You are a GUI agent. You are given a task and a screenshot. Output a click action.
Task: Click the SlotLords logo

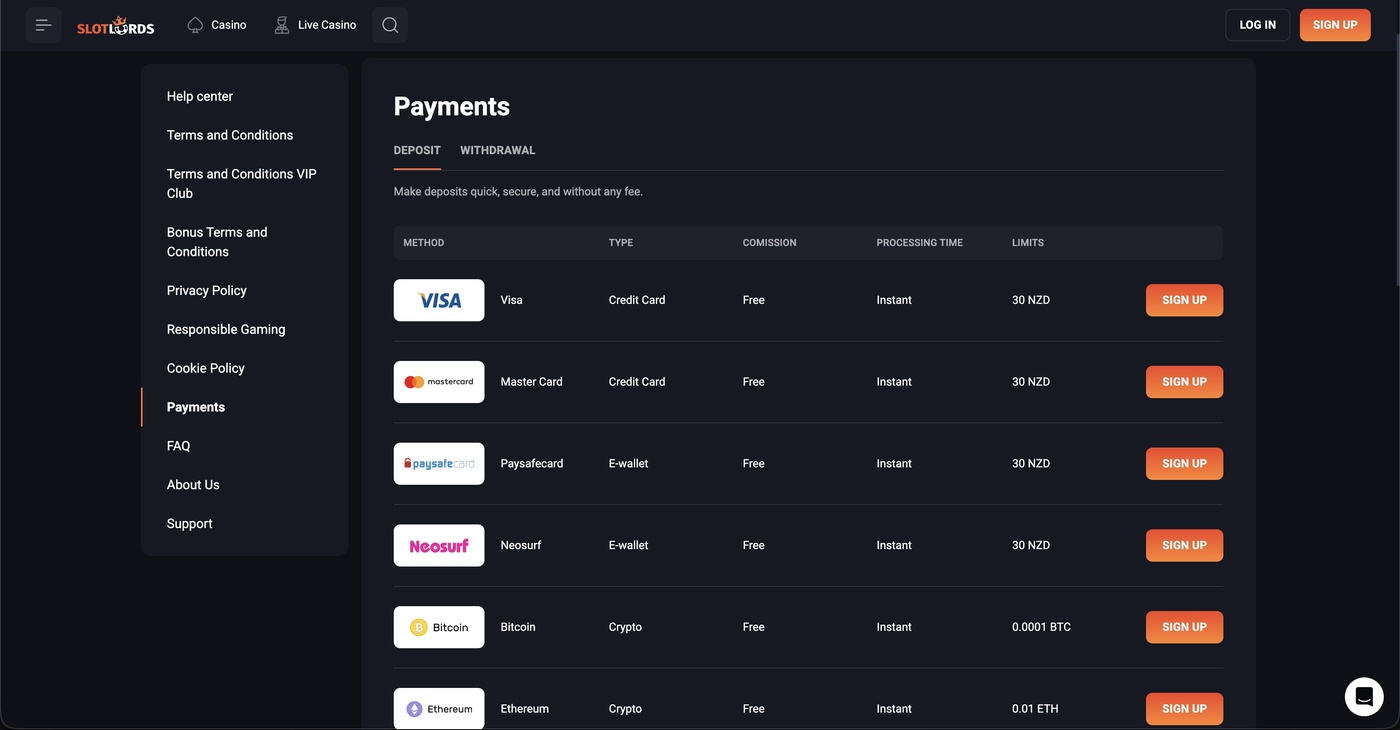point(116,25)
